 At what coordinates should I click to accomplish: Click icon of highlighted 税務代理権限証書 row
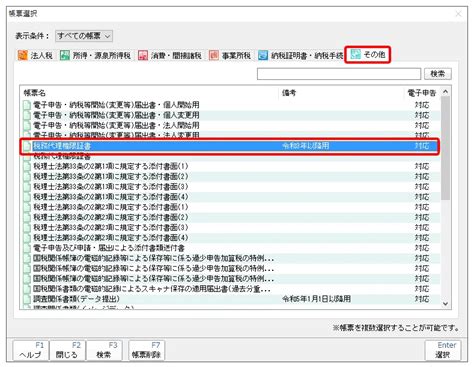27,146
